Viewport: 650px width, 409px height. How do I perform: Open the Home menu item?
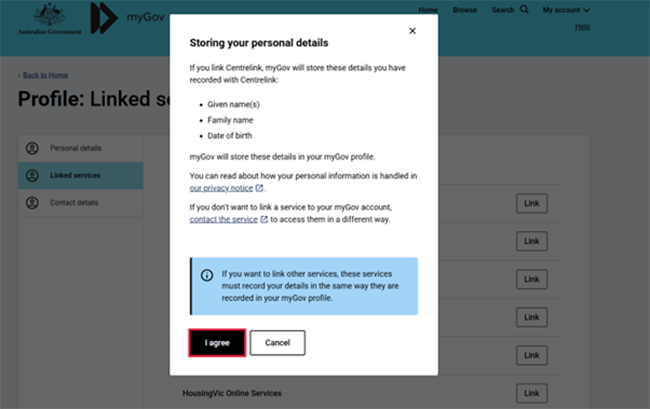tap(428, 10)
